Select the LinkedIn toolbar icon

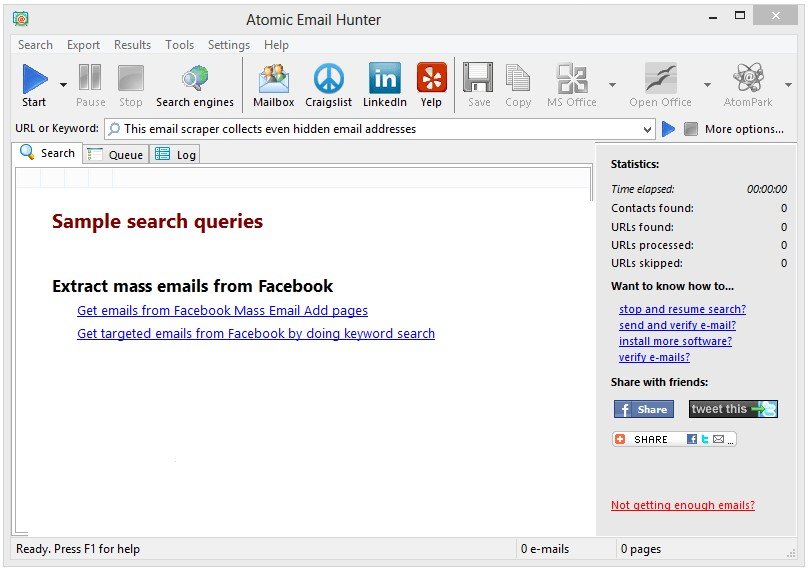385,78
